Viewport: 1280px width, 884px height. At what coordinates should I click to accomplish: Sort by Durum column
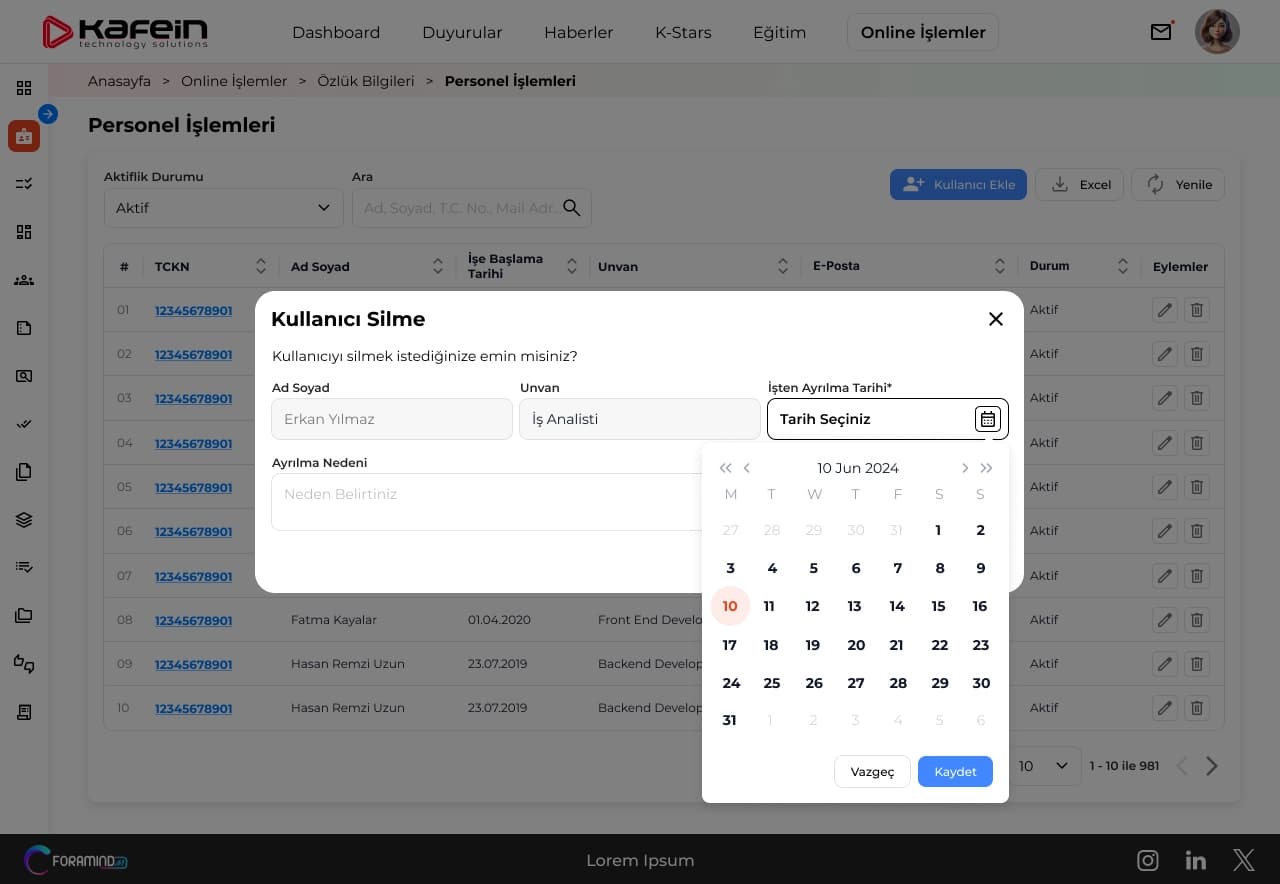pos(1123,266)
